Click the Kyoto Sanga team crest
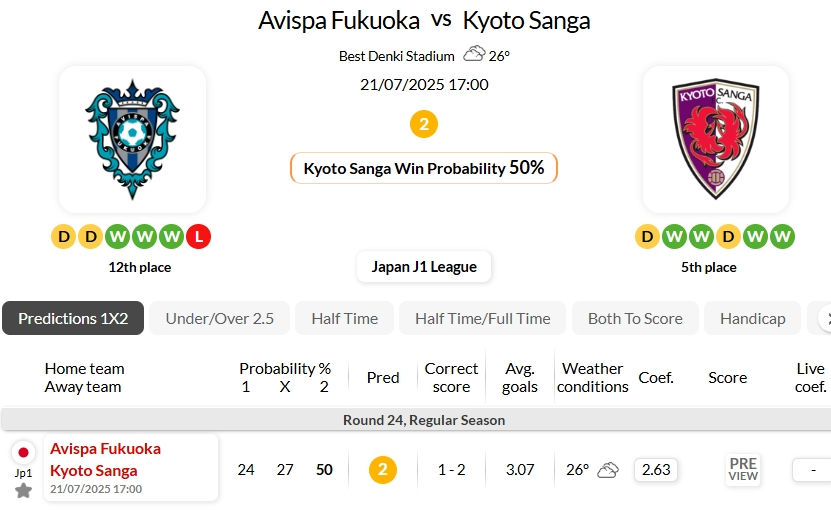831x516 pixels. tap(715, 139)
